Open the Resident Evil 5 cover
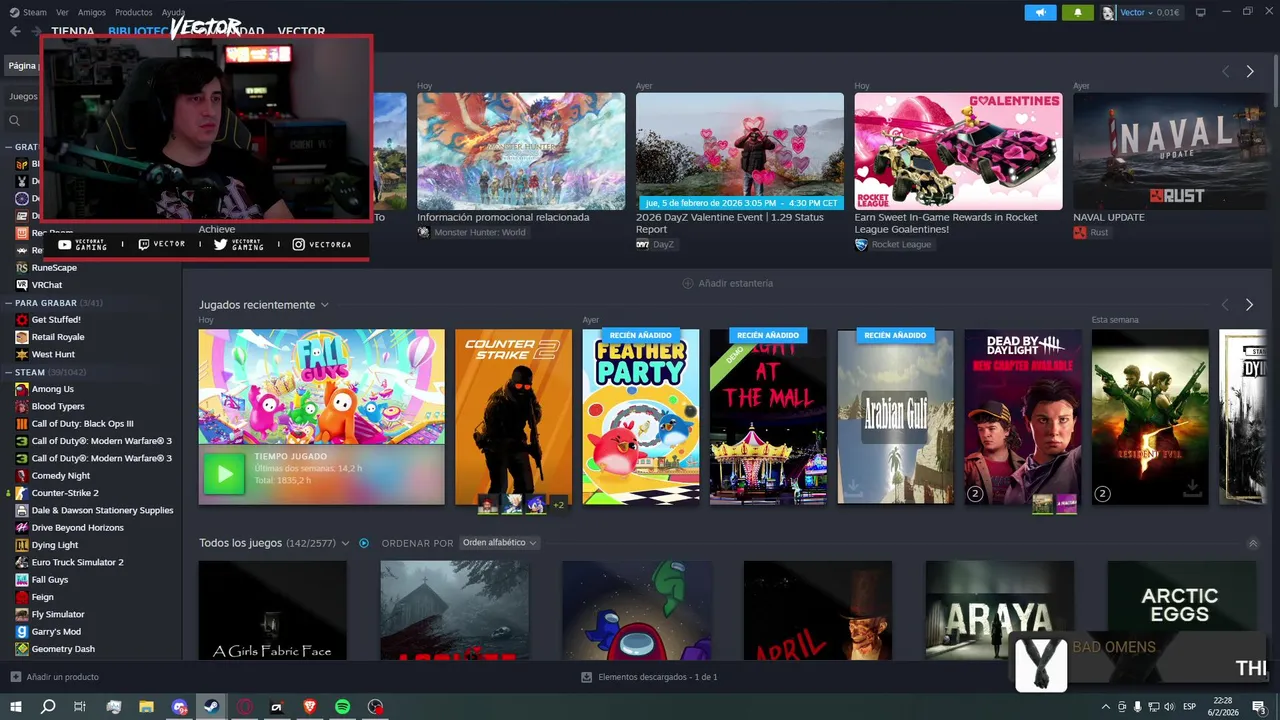This screenshot has width=1280, height=720. 1150,417
